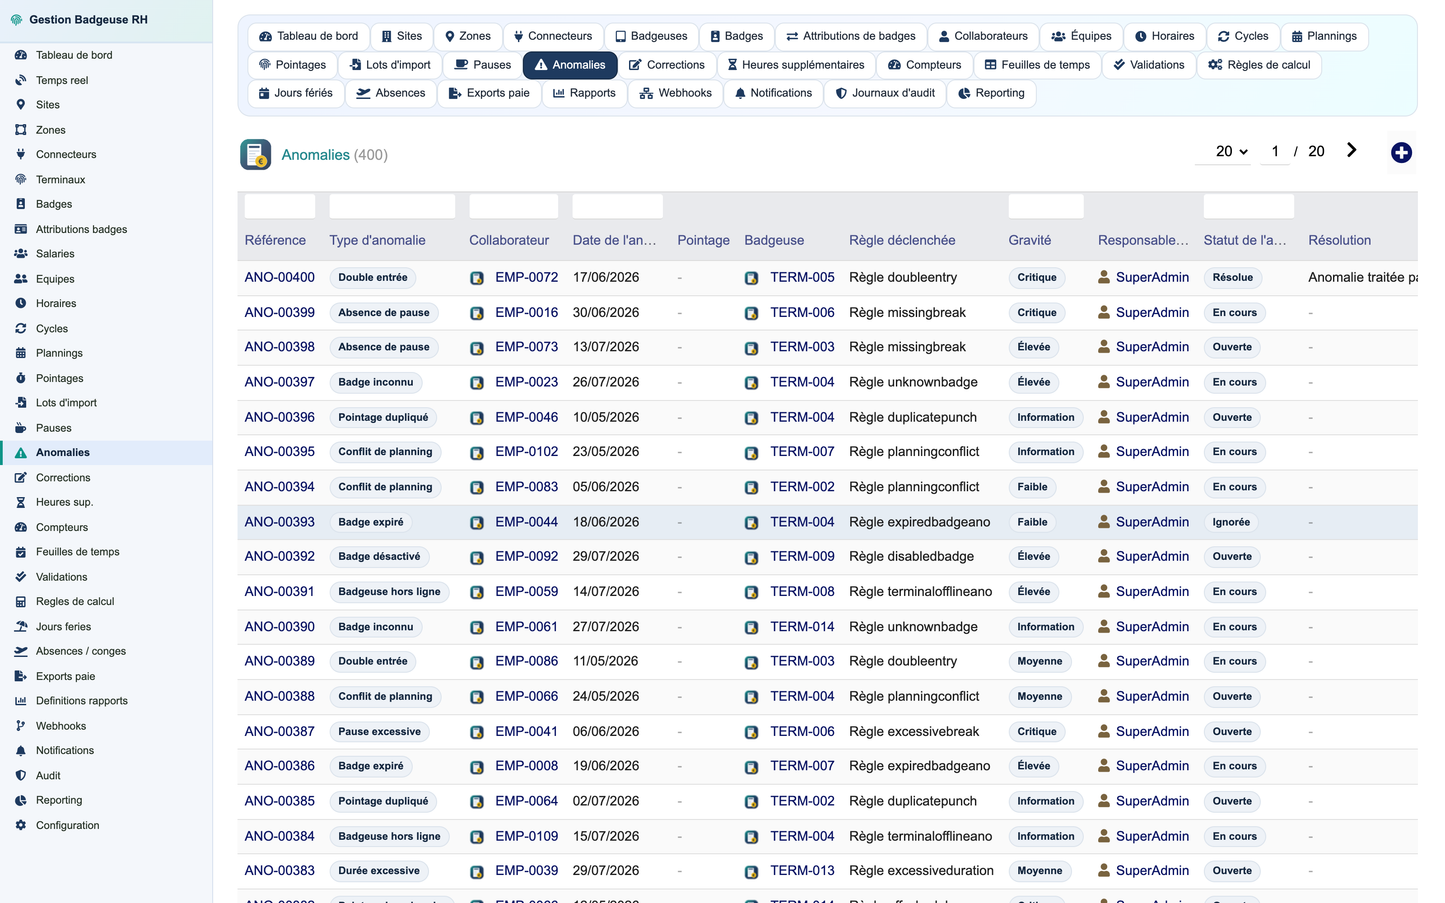Screen dimensions: 1445x903
Task: Open the Exports paie tab
Action: tap(490, 93)
